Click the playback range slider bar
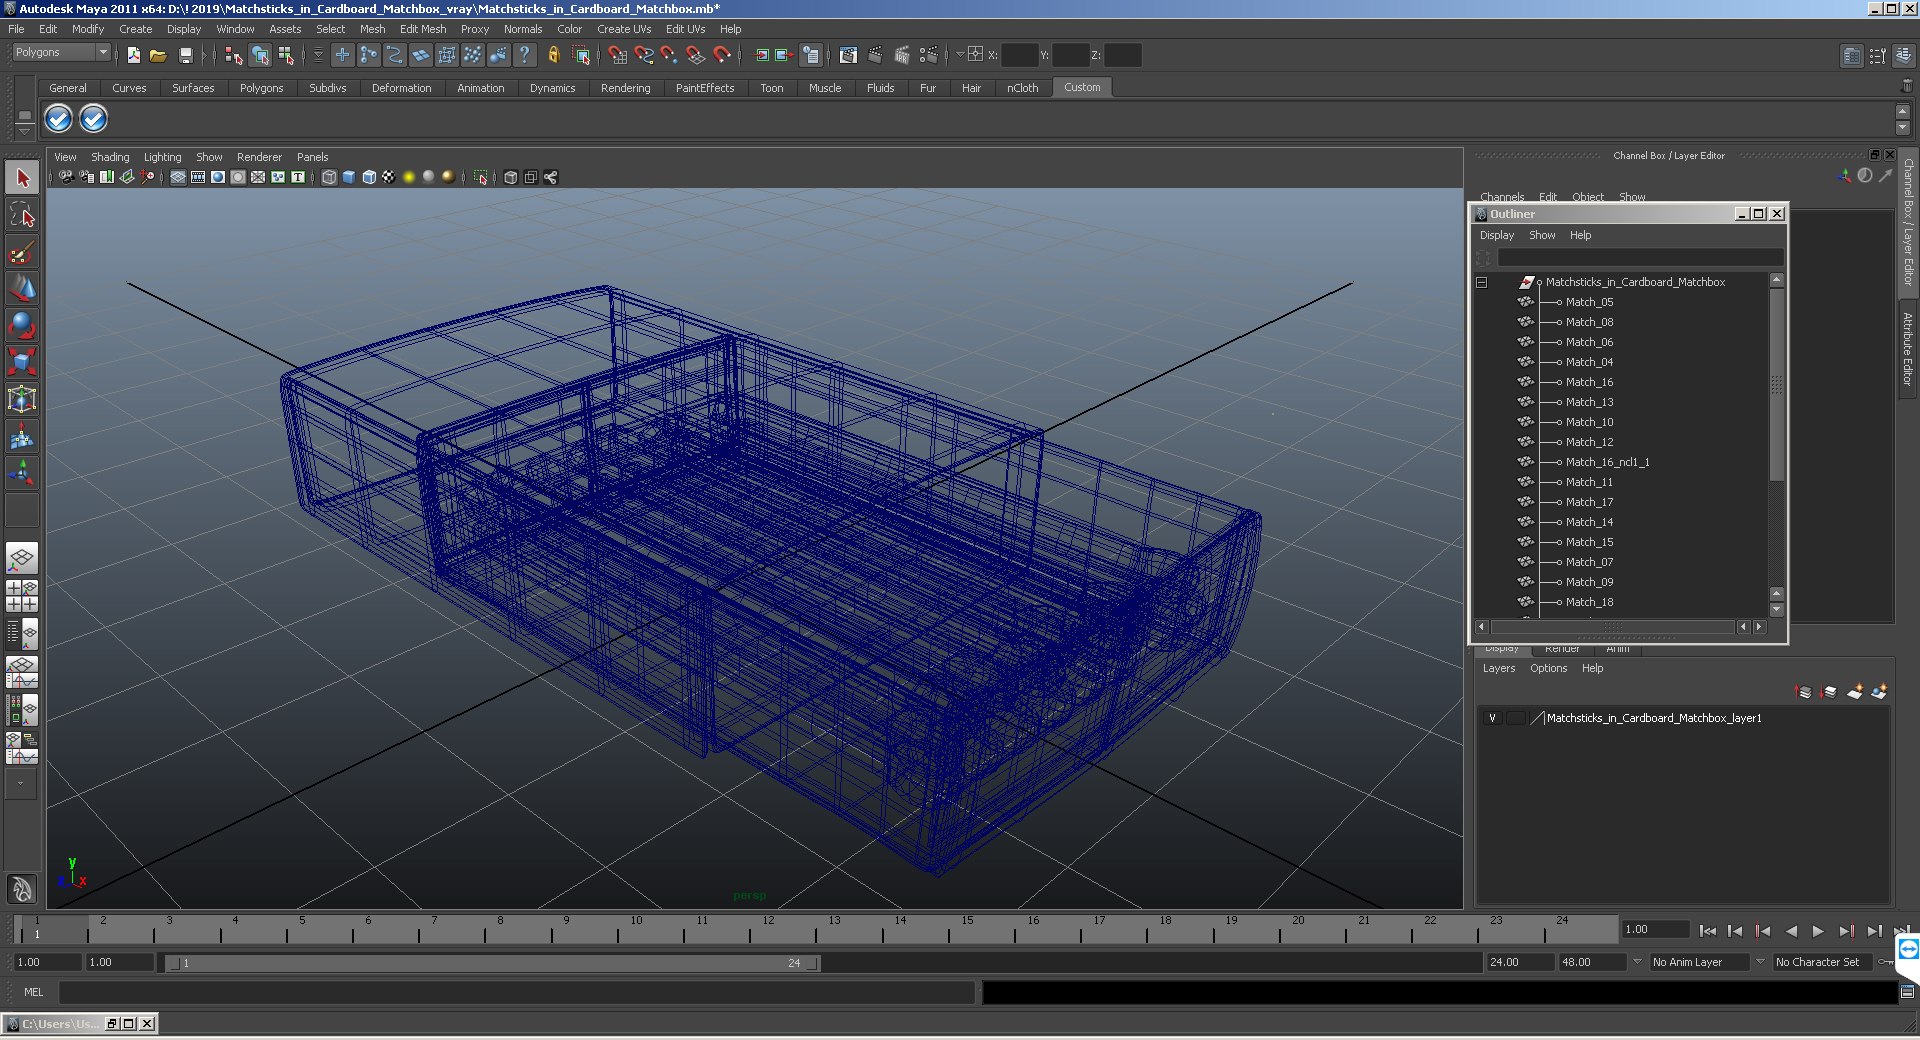 pos(492,963)
